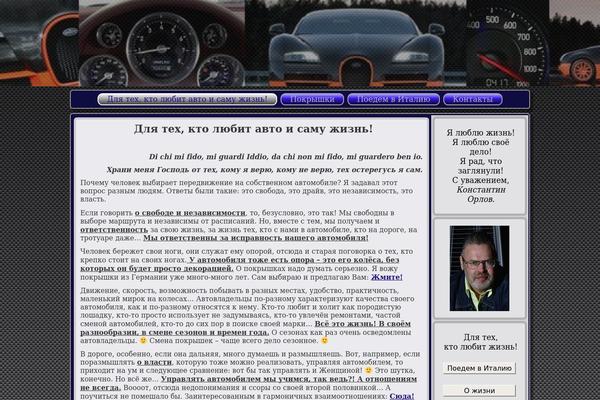Click the underlined text 'Мы ответственны за исправность нашего автомобиля!'
The image size is (600, 400).
tap(256, 238)
